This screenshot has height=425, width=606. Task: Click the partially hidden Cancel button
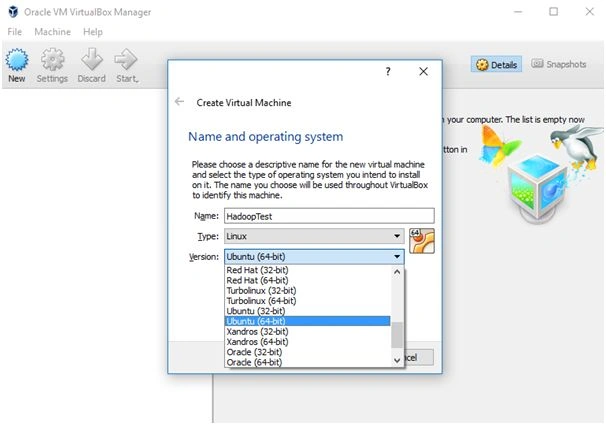(x=419, y=358)
